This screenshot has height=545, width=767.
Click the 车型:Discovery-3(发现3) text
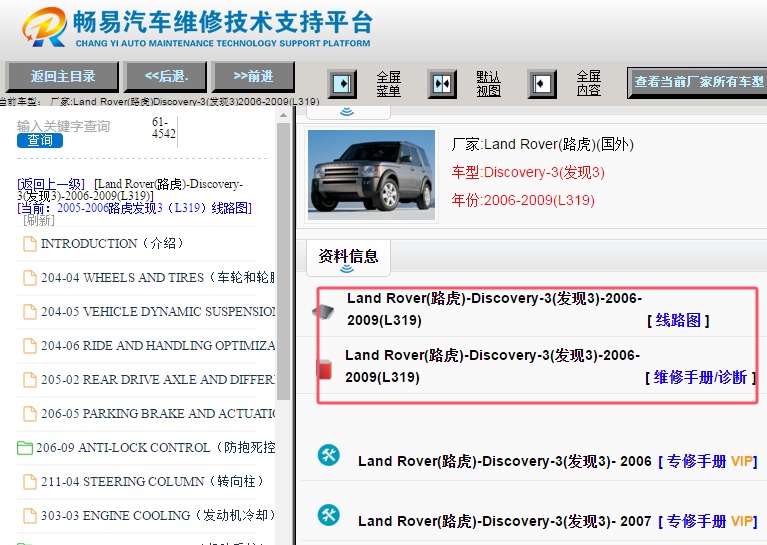tap(528, 172)
